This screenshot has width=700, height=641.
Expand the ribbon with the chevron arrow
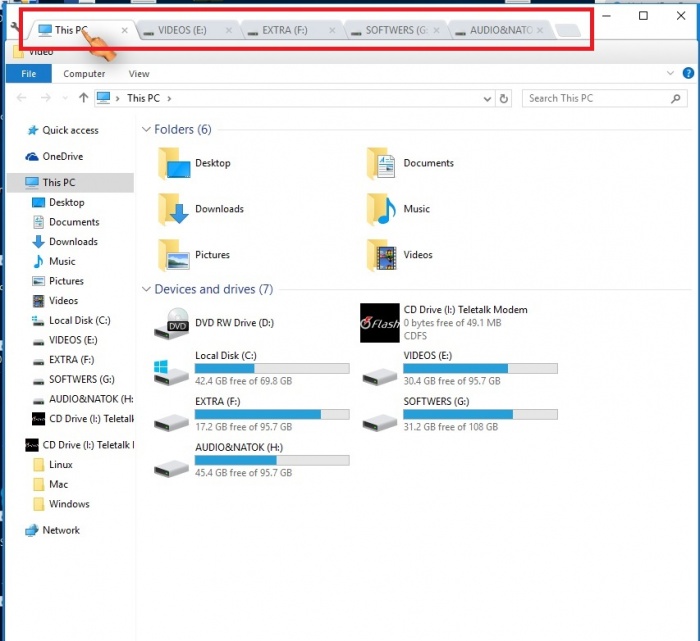pyautogui.click(x=670, y=73)
